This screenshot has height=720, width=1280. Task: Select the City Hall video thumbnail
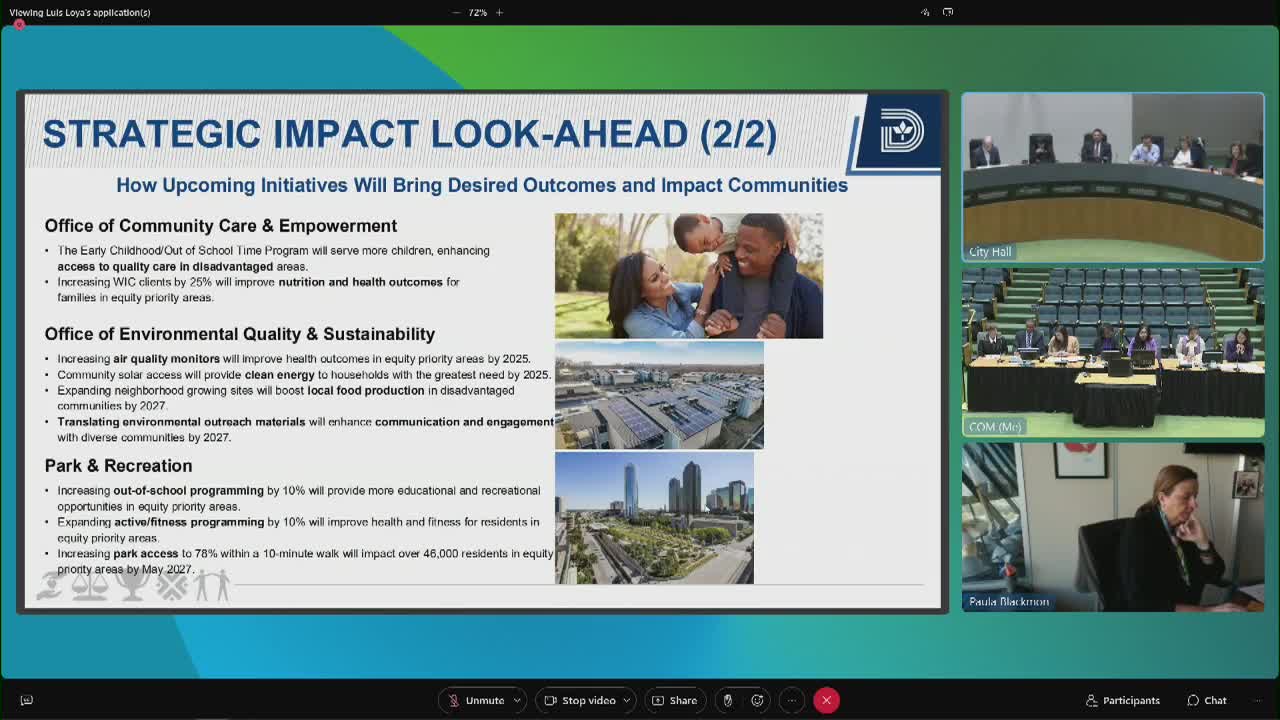(x=1113, y=177)
